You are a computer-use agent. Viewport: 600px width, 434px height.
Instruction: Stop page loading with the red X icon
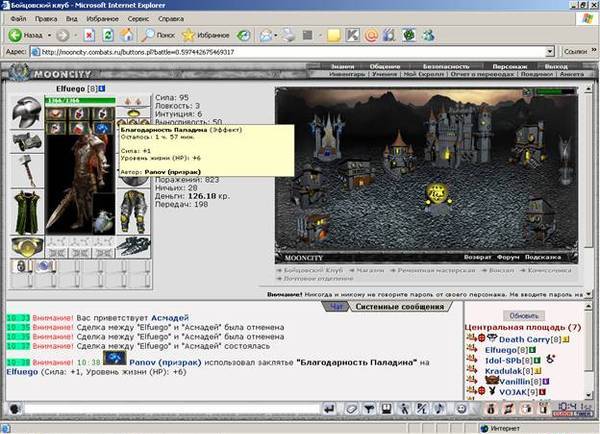[89, 36]
